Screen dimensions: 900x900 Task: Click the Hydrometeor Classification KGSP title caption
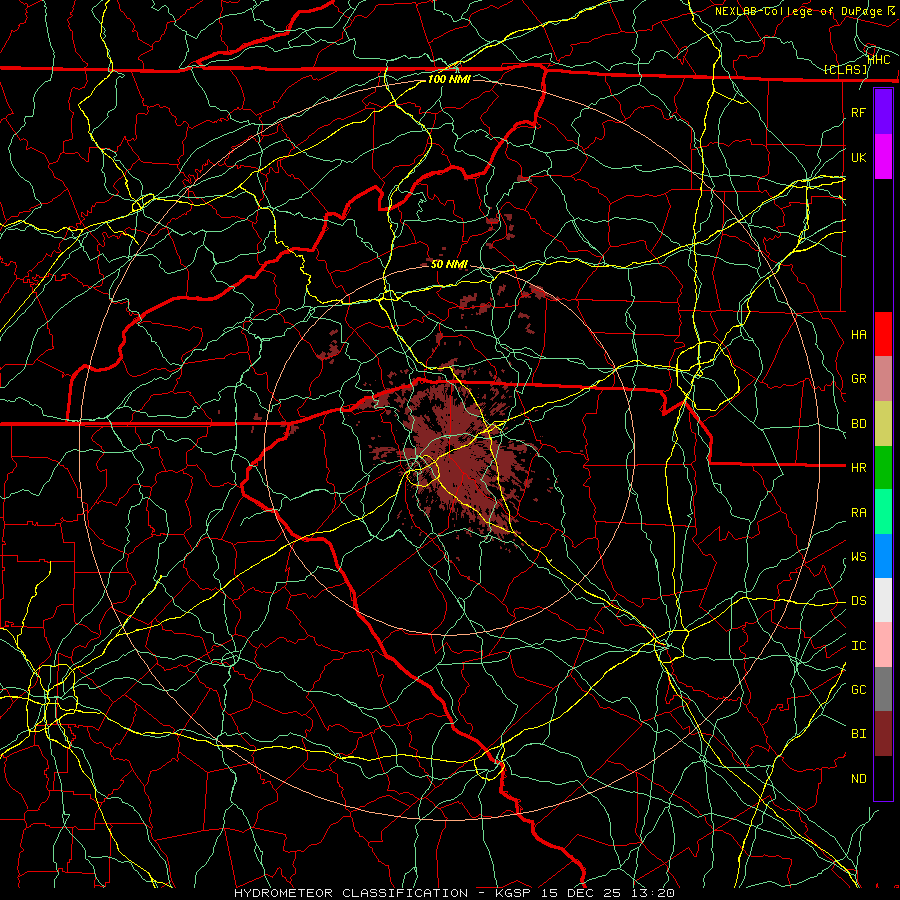[x=454, y=893]
